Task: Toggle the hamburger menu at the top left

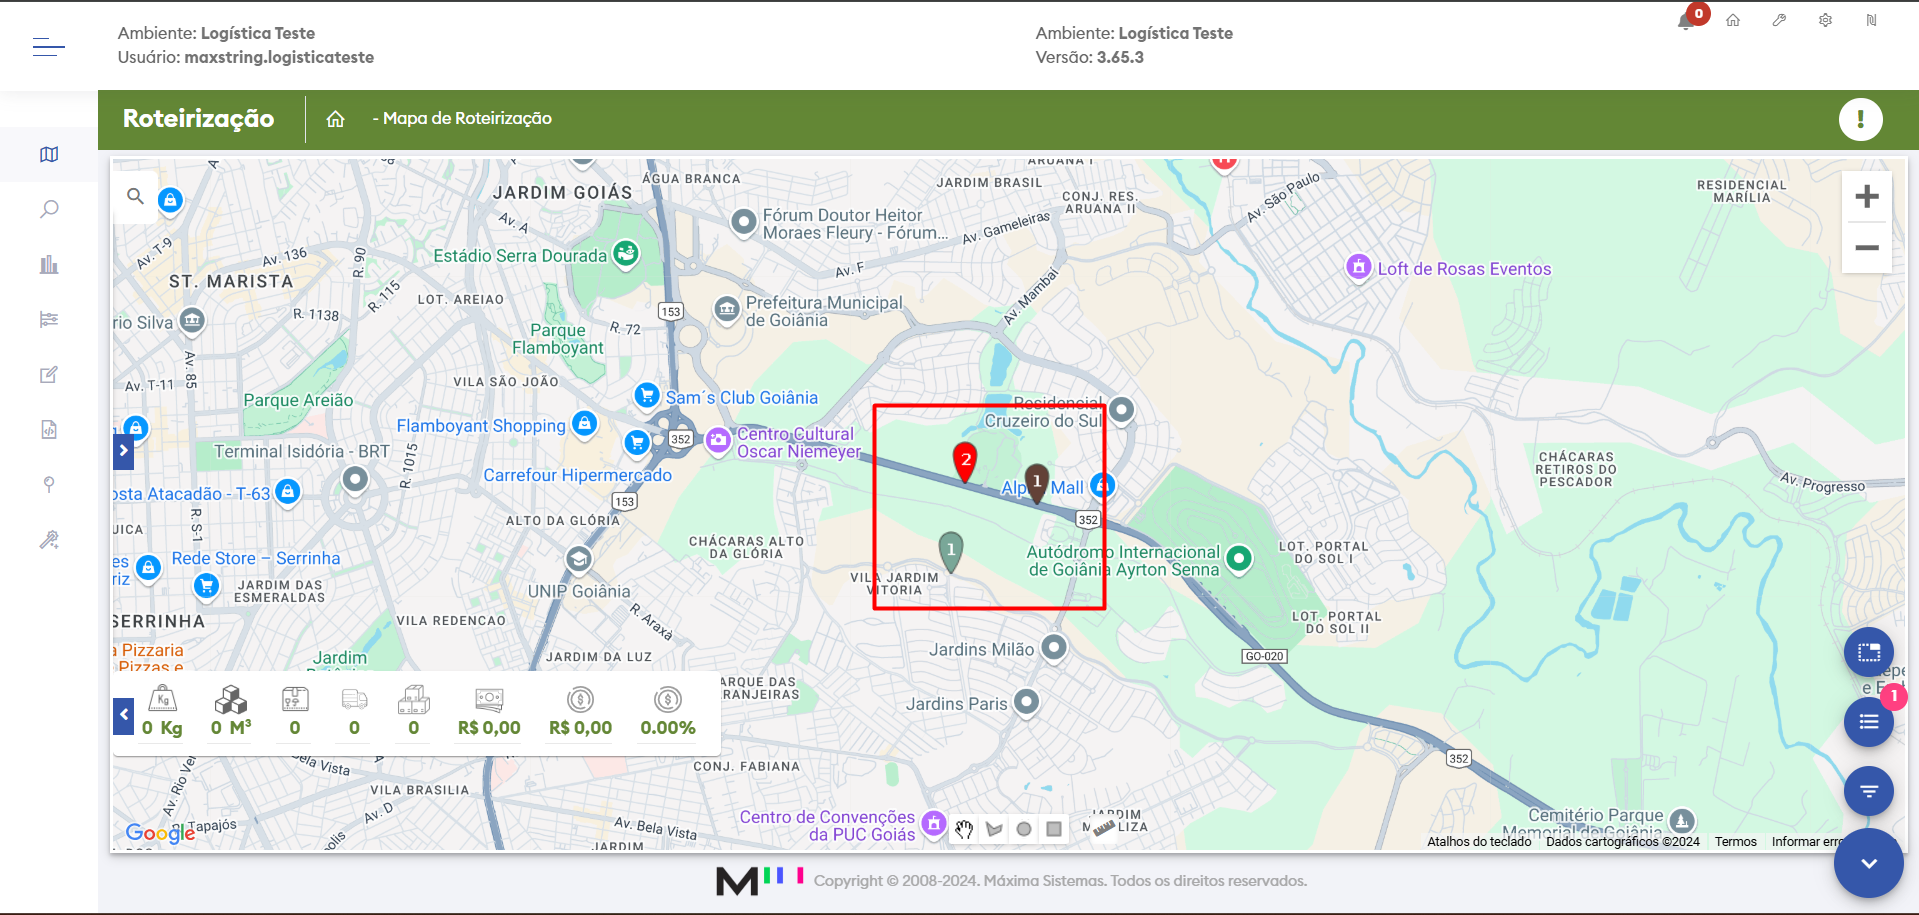Action: [49, 46]
